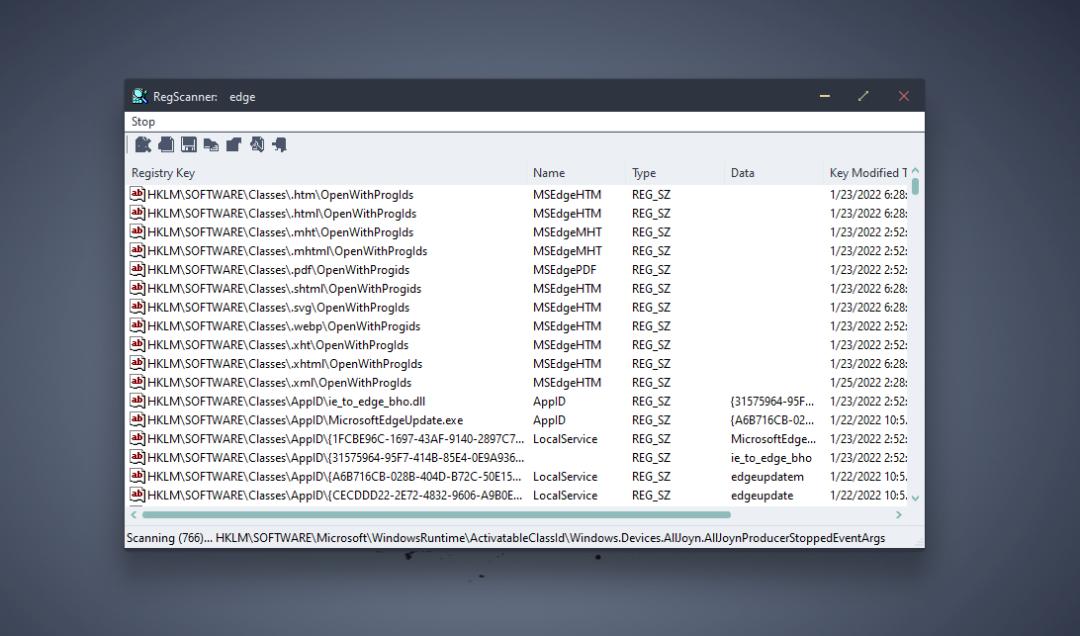Click the string-value icon of the .shtml\OpenWithProgids row
This screenshot has height=636, width=1080.
click(137, 288)
